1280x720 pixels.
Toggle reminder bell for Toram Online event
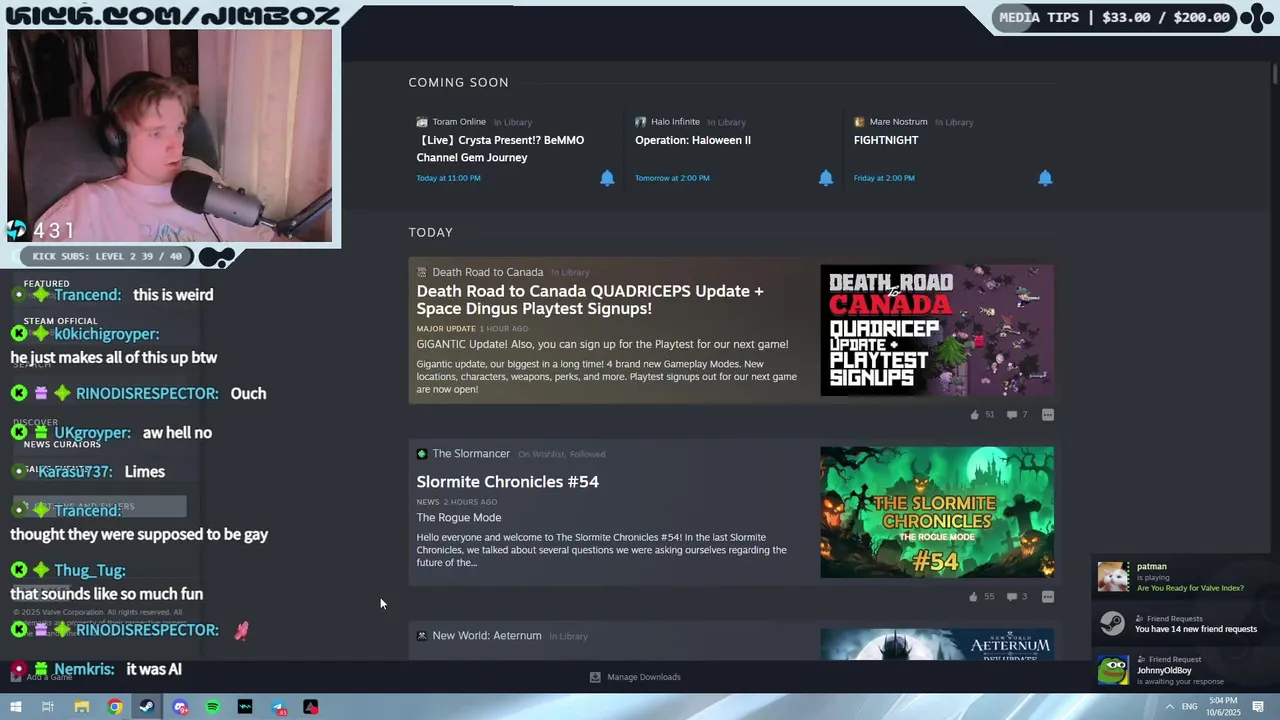tap(607, 178)
